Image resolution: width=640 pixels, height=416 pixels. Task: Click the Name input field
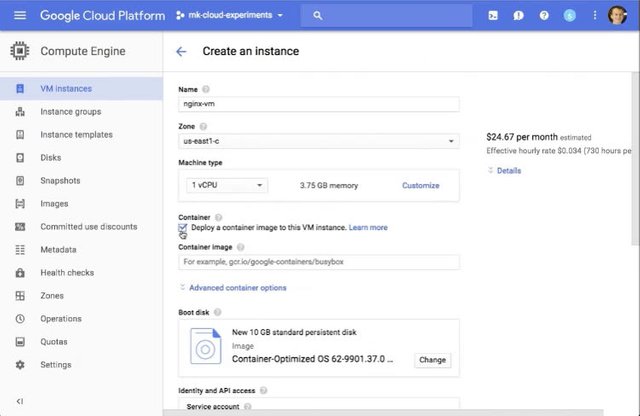click(x=318, y=104)
